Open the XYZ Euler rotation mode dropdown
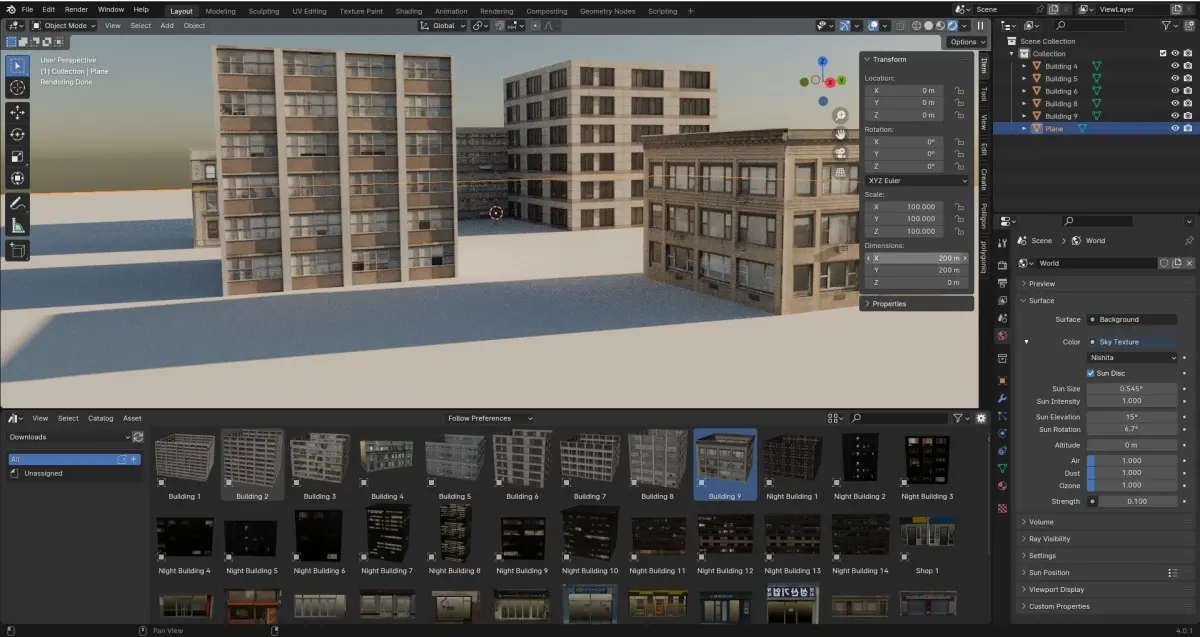This screenshot has width=1200, height=637. (917, 181)
